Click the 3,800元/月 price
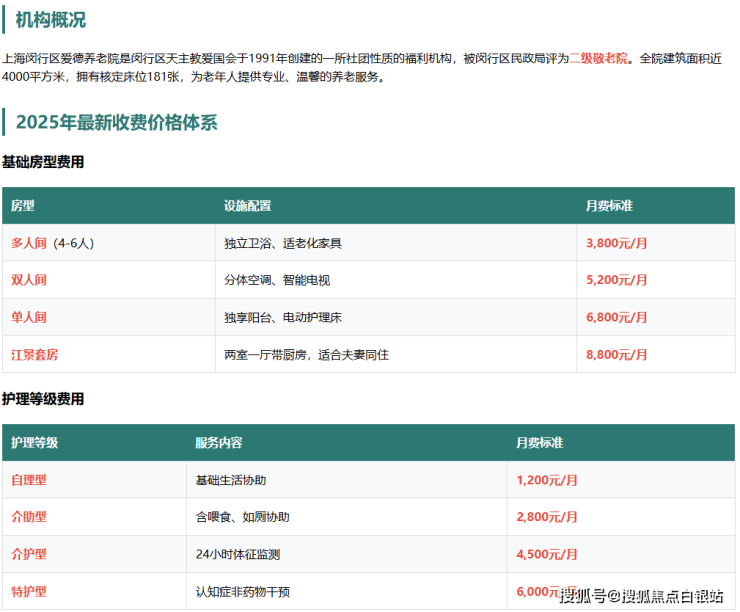 [x=617, y=243]
